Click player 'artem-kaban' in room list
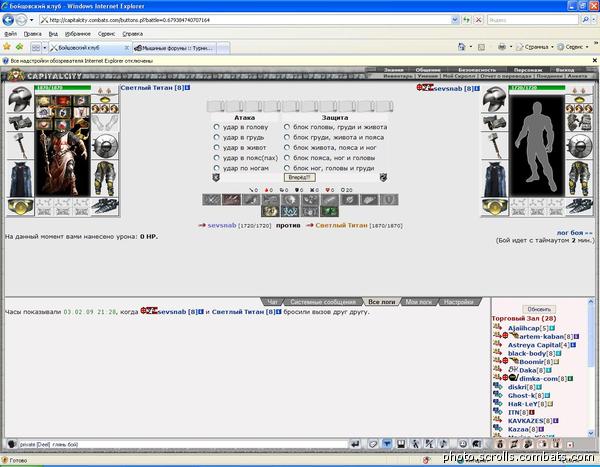The image size is (600, 467). [541, 337]
